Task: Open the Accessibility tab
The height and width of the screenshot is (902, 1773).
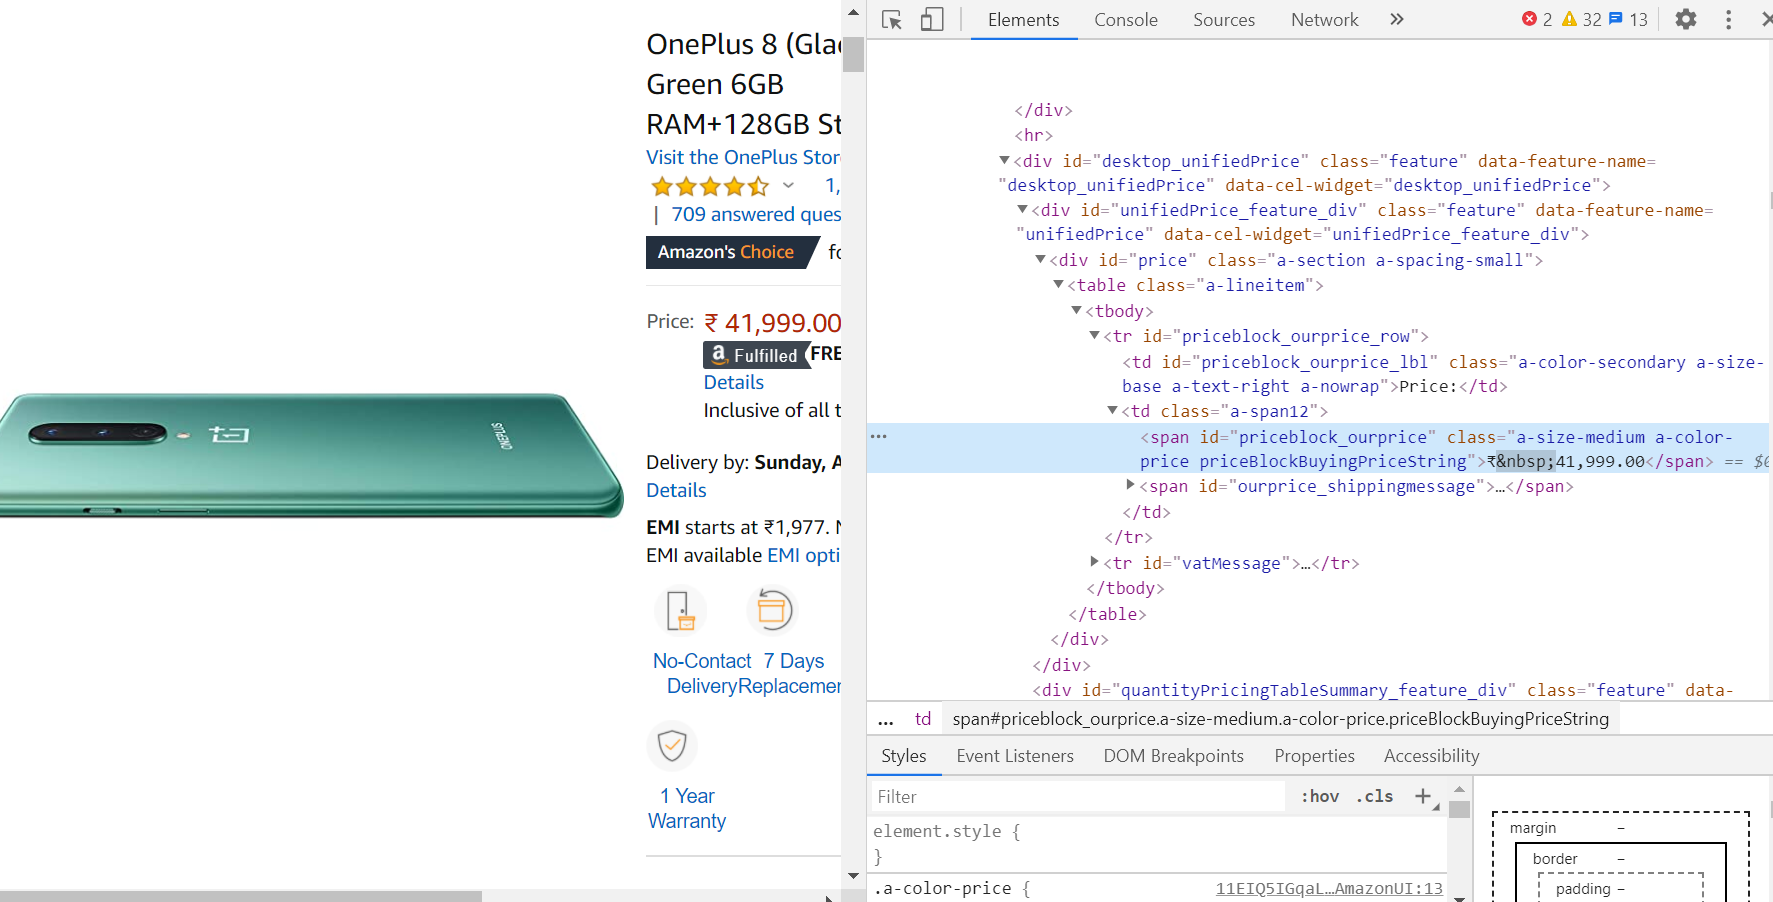Action: point(1431,756)
